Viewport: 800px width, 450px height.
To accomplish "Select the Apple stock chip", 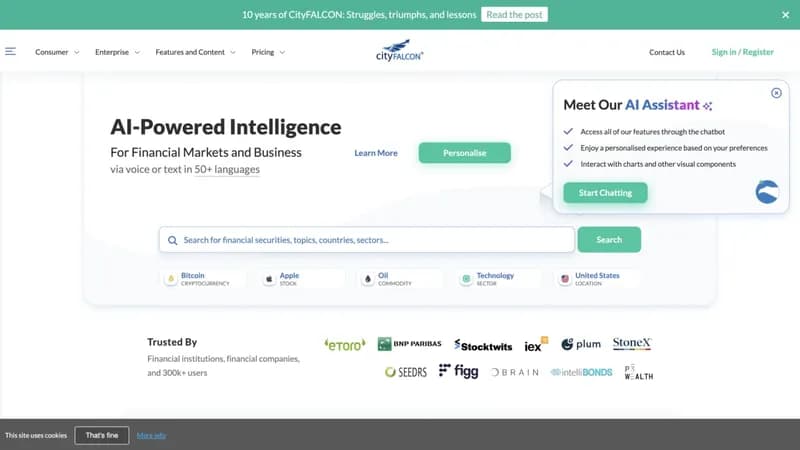I will pos(301,279).
